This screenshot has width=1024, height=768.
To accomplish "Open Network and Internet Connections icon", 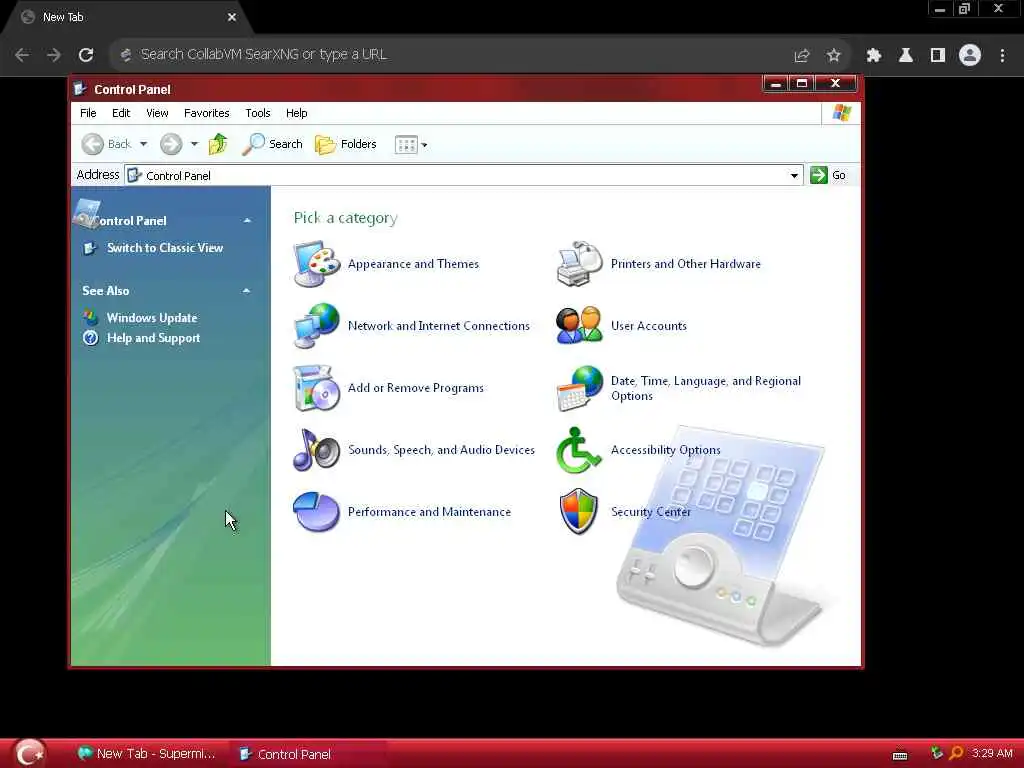I will (317, 326).
